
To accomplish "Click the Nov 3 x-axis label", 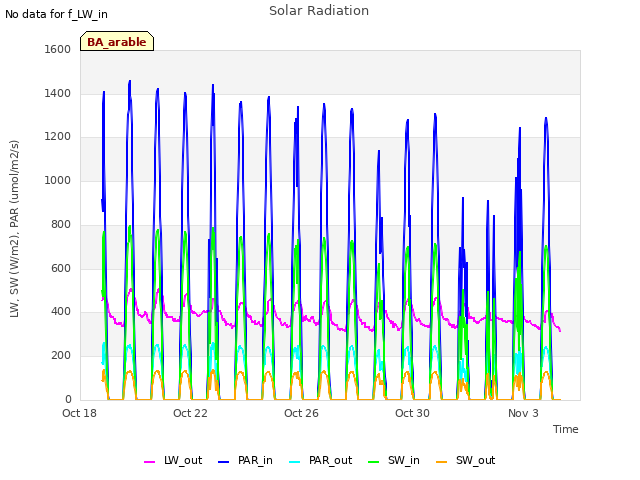I will coord(523,413).
